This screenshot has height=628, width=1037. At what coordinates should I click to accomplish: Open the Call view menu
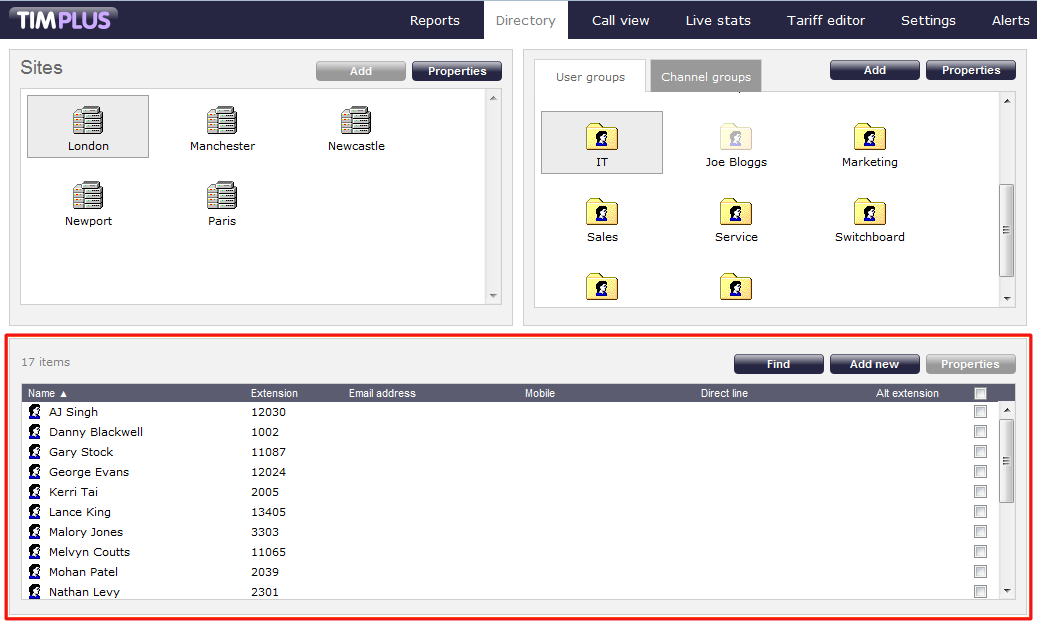[x=620, y=20]
